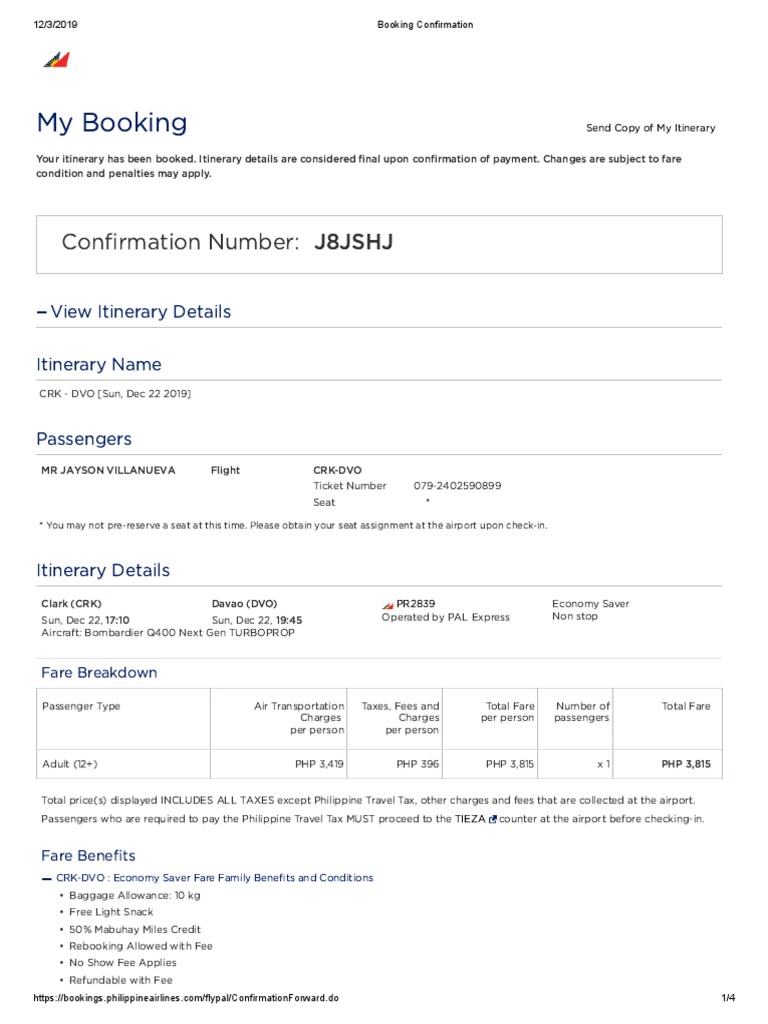This screenshot has width=768, height=1024.
Task: Collapse the CRK-DVO Economy Saver fare benefits
Action: (47, 878)
